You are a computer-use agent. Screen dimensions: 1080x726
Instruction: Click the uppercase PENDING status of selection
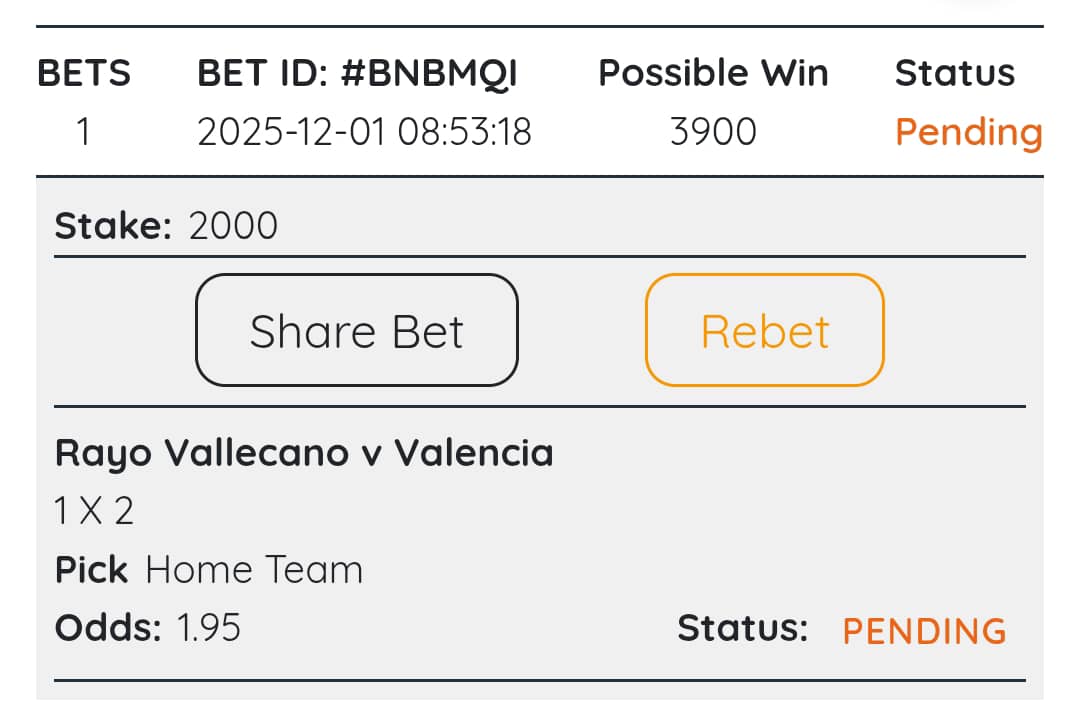click(x=924, y=631)
